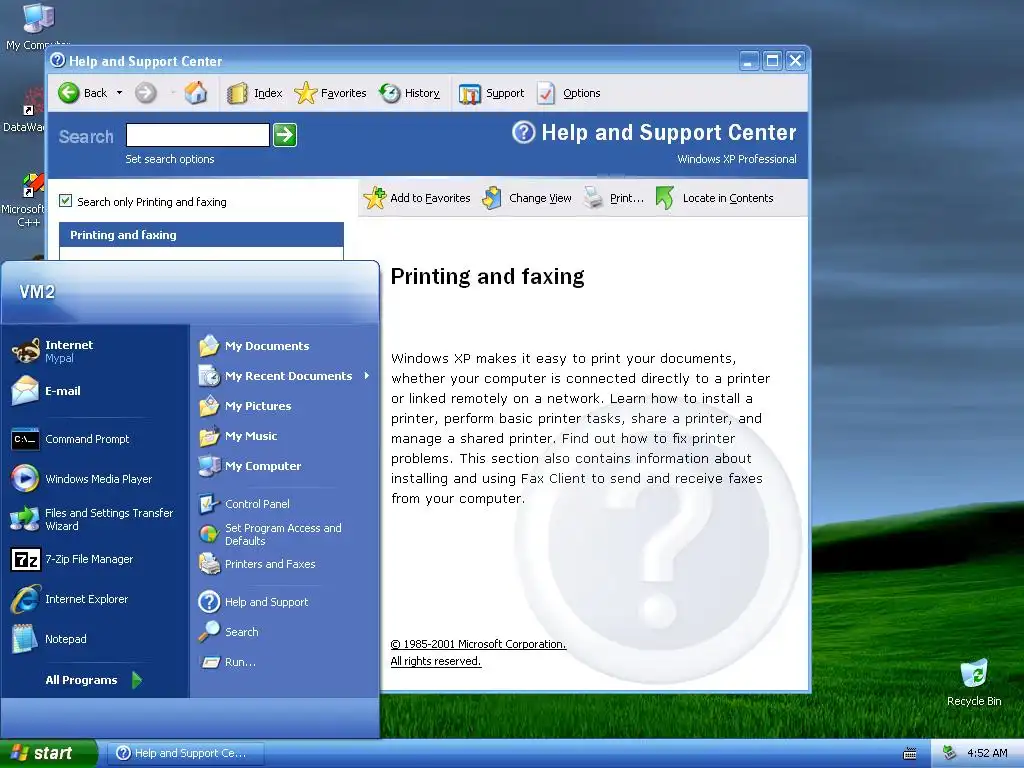Click the Help window title bar icon
Screen dimensions: 1024x768
(x=57, y=61)
